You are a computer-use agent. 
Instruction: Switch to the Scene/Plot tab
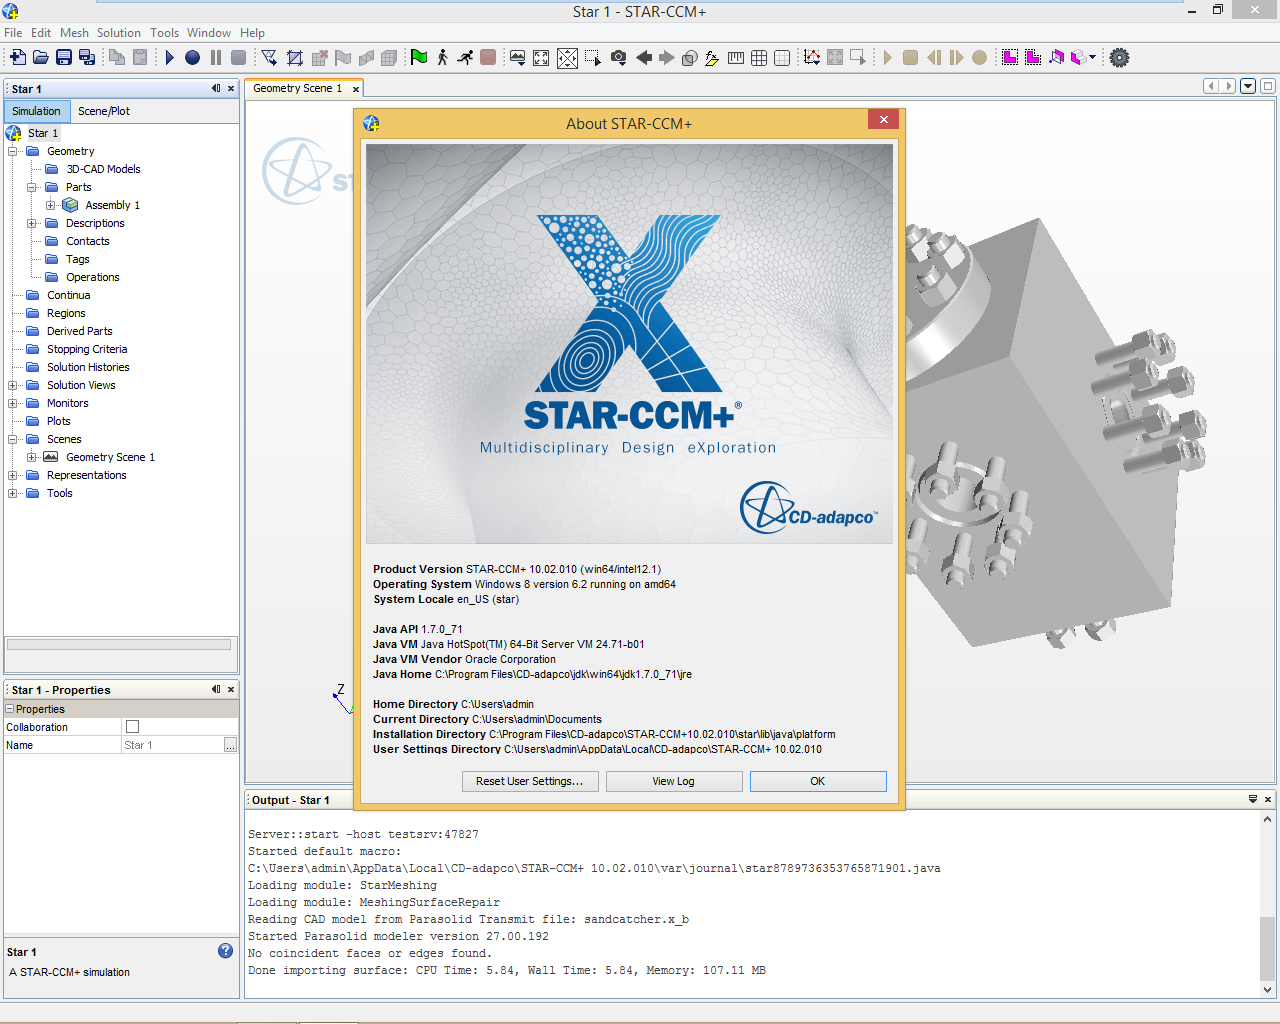tap(104, 111)
